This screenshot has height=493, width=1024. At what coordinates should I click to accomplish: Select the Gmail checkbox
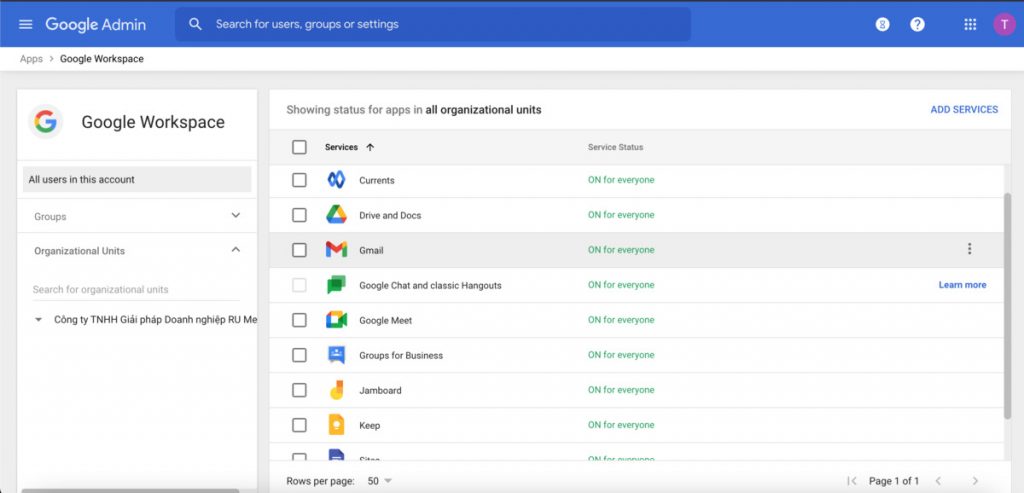click(299, 249)
